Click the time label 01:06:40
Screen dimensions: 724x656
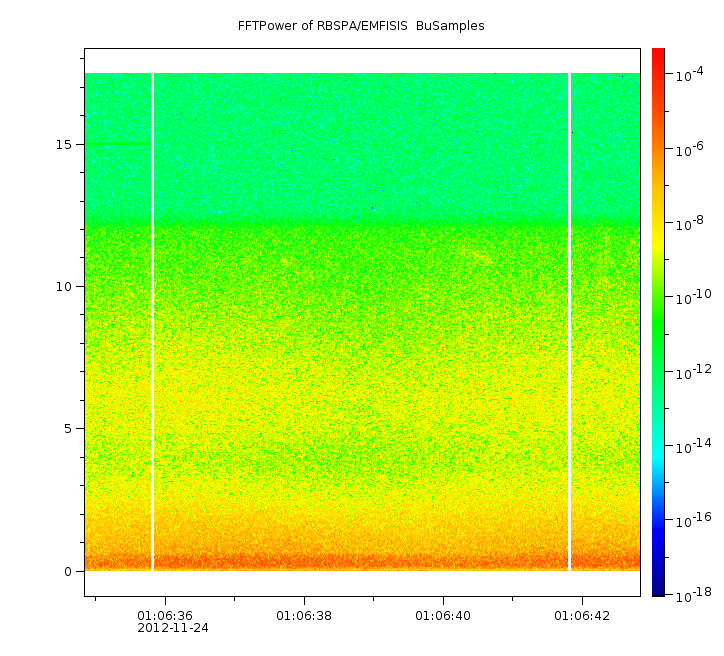pyautogui.click(x=443, y=616)
